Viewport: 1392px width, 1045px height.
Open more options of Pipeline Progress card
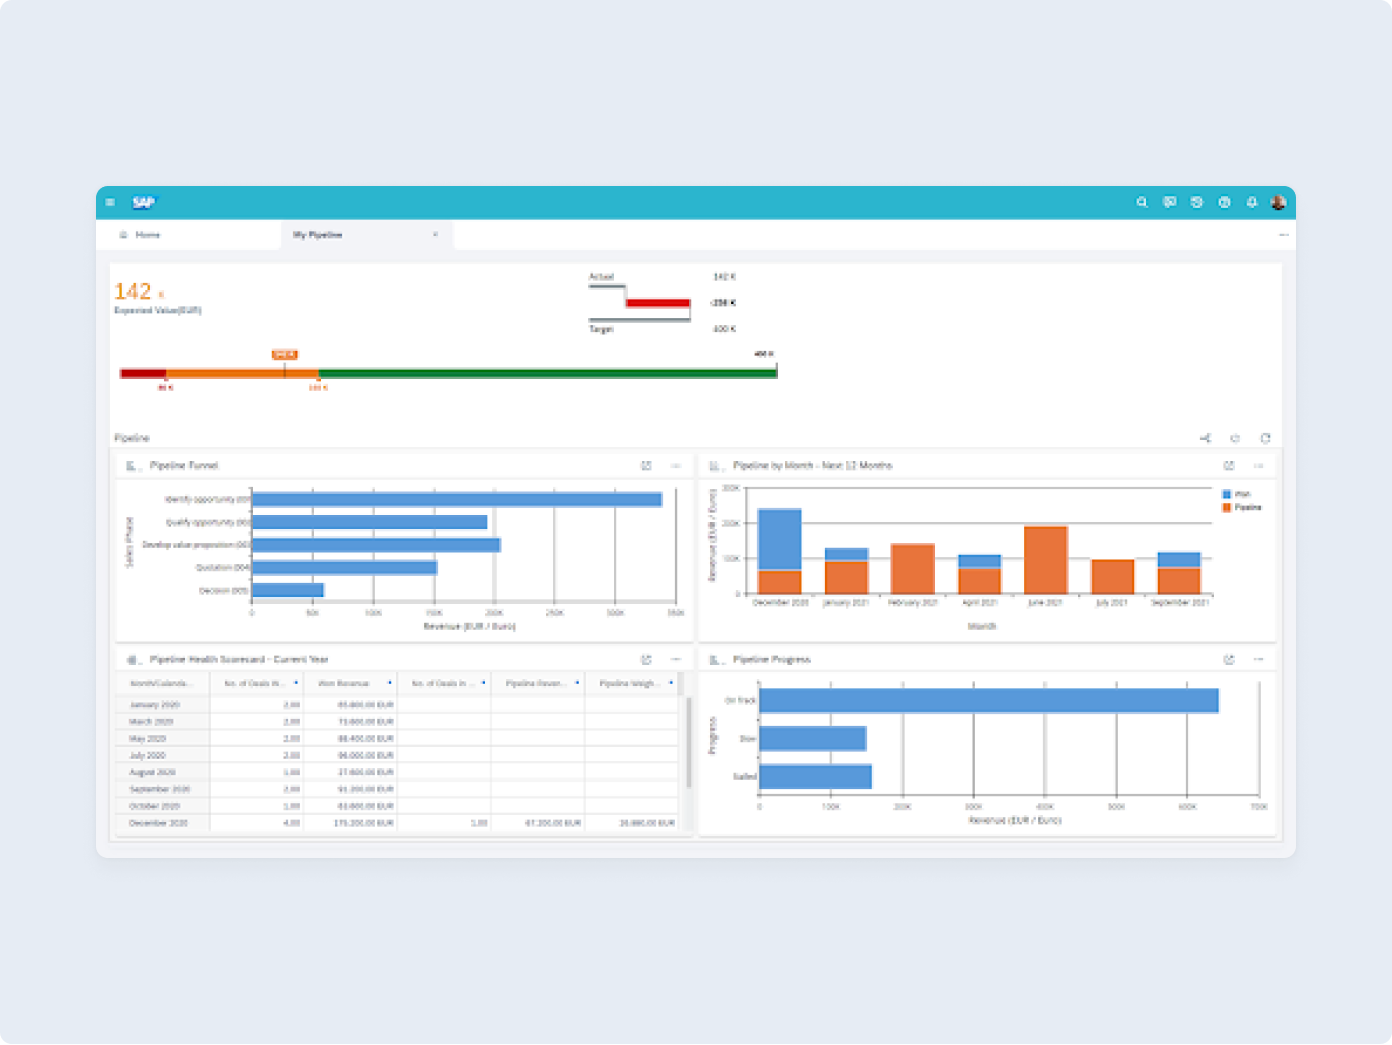(1259, 660)
